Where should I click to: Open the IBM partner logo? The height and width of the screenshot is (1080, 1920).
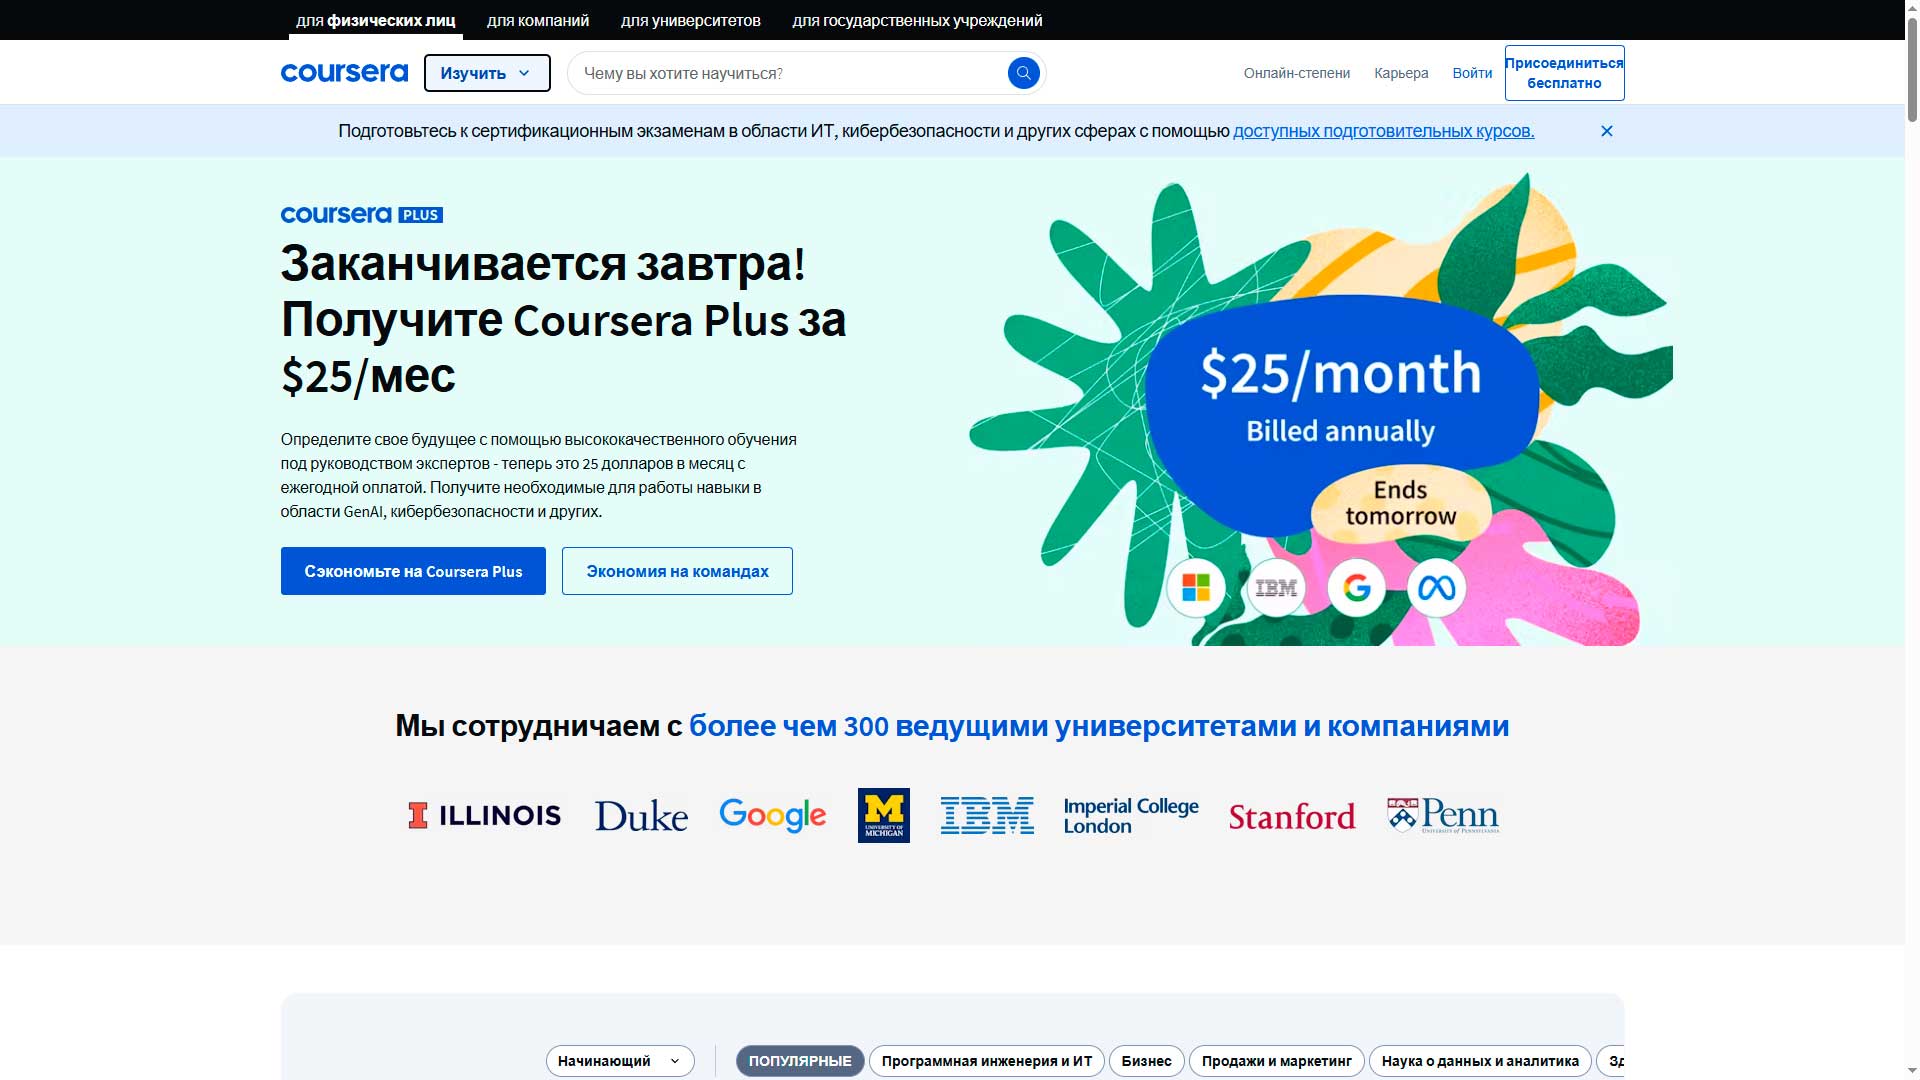coord(987,815)
